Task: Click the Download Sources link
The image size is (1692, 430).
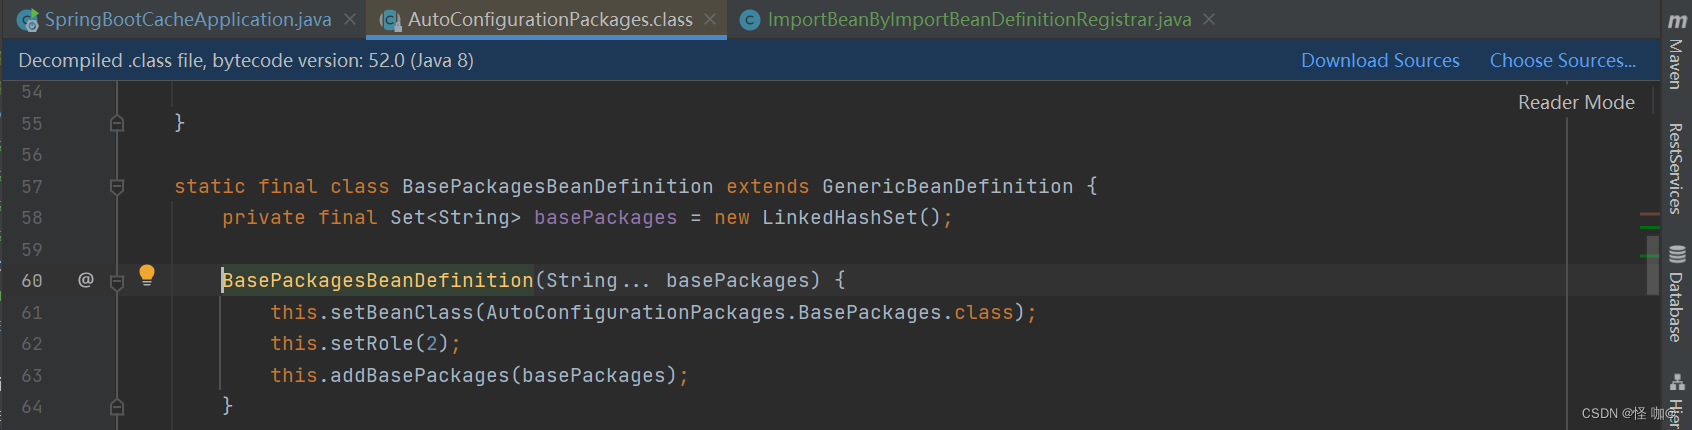Action: click(1380, 60)
